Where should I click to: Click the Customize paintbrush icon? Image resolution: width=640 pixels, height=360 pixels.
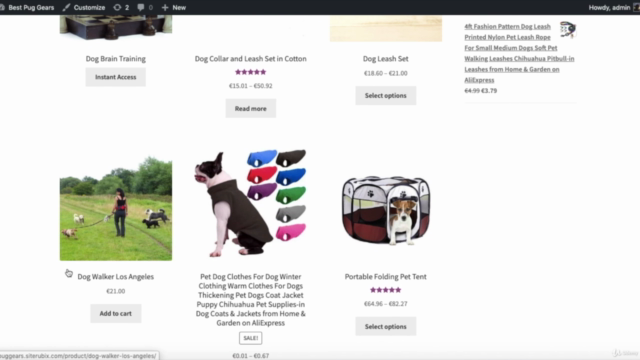[x=67, y=7]
